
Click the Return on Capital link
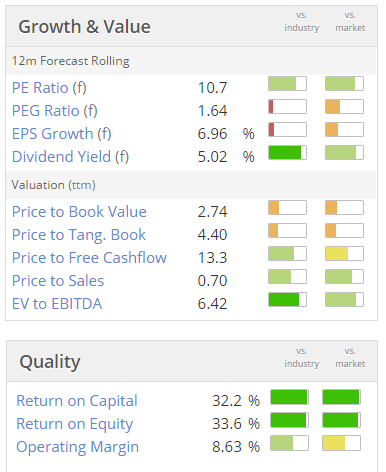coord(77,401)
